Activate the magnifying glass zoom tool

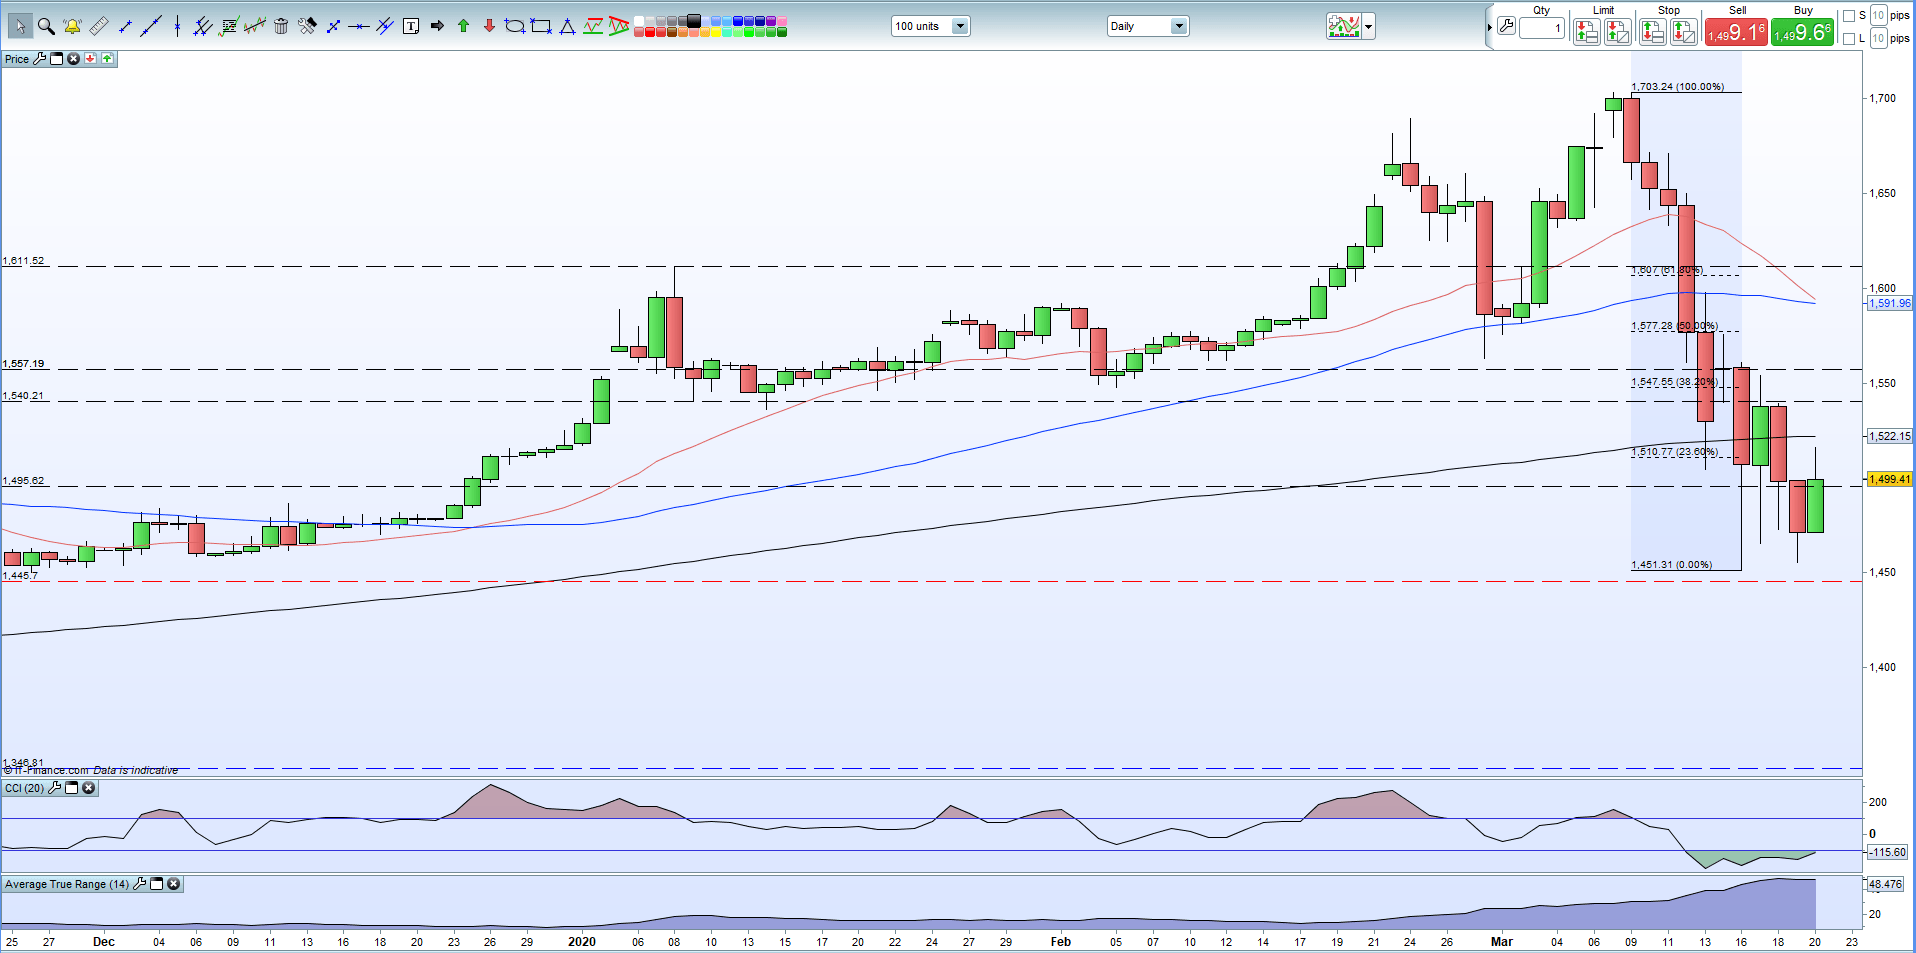46,26
